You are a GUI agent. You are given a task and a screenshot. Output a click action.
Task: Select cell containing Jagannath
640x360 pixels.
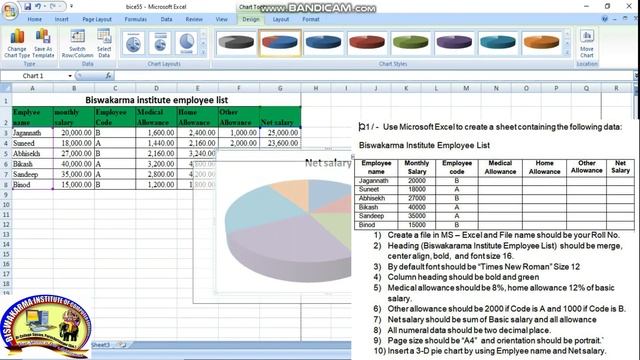pyautogui.click(x=32, y=133)
